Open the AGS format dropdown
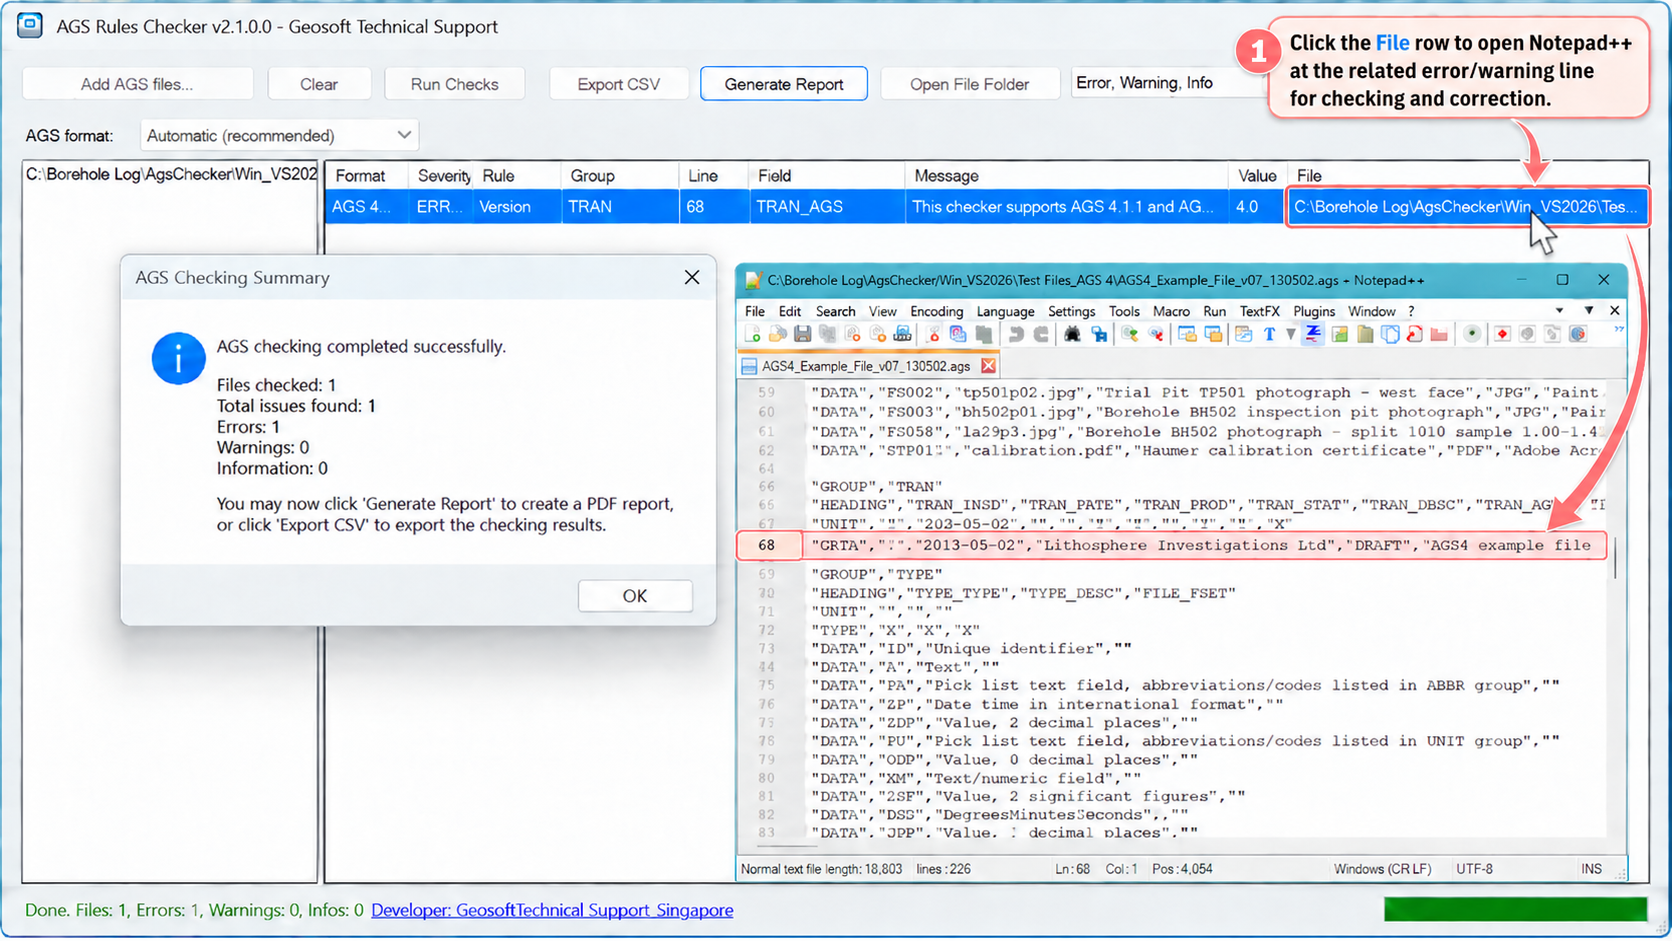Viewport: 1672px width, 941px height. coord(279,135)
